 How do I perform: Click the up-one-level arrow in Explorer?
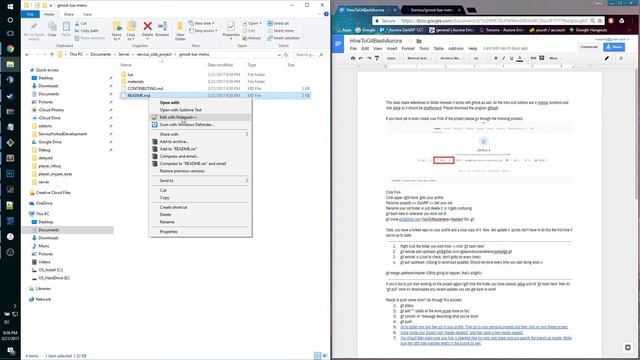click(x=52, y=54)
